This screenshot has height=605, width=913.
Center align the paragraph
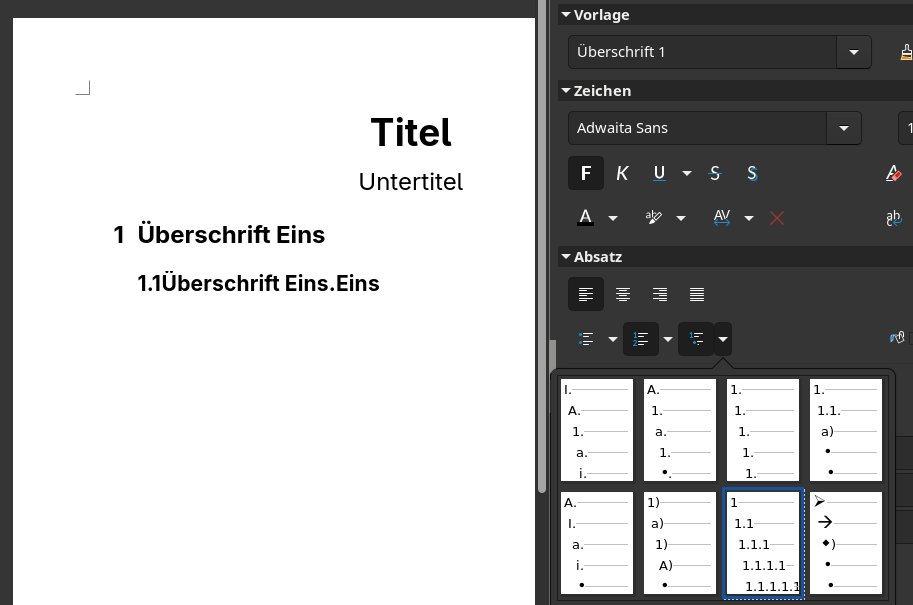[623, 294]
